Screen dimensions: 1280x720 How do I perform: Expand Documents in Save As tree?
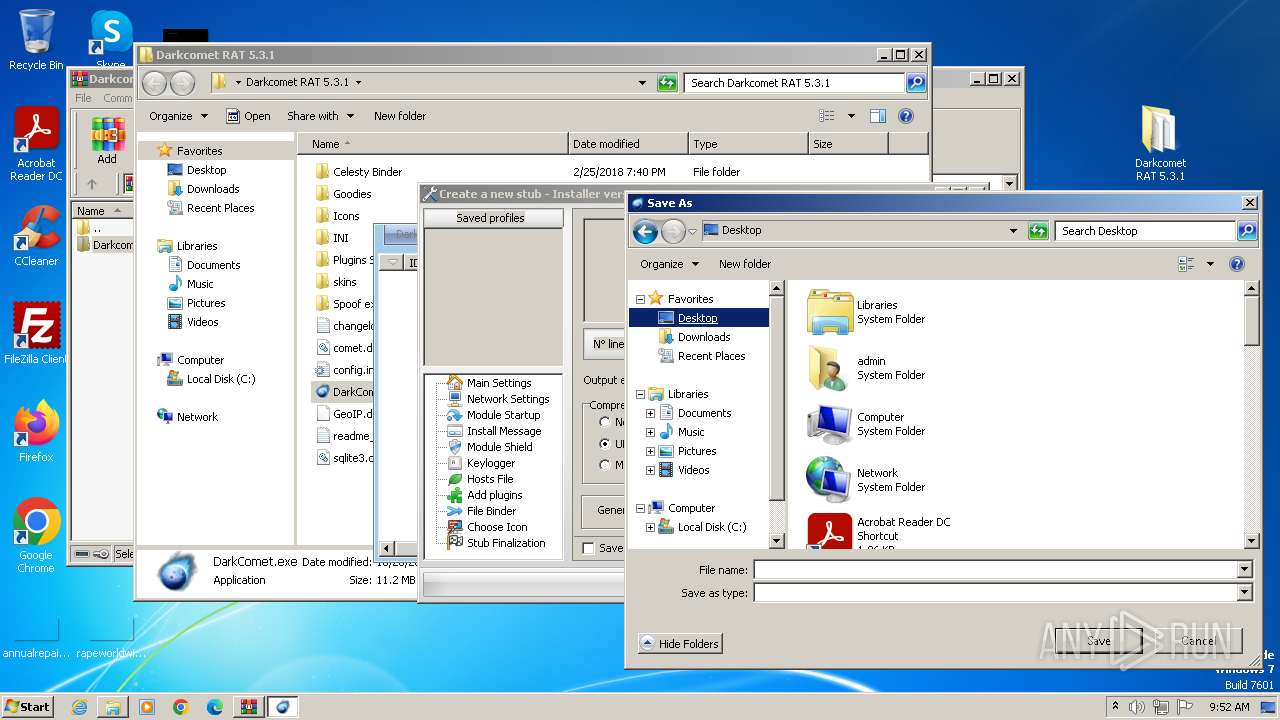tap(651, 413)
